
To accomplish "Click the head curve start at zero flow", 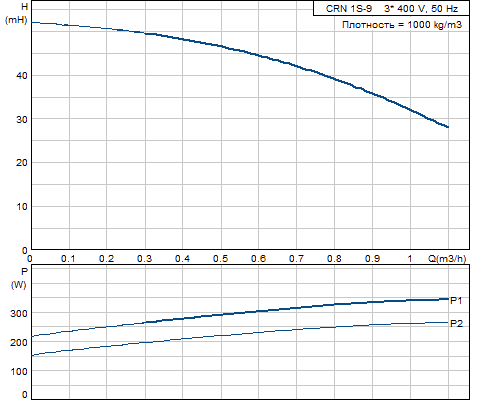I will (x=33, y=23).
